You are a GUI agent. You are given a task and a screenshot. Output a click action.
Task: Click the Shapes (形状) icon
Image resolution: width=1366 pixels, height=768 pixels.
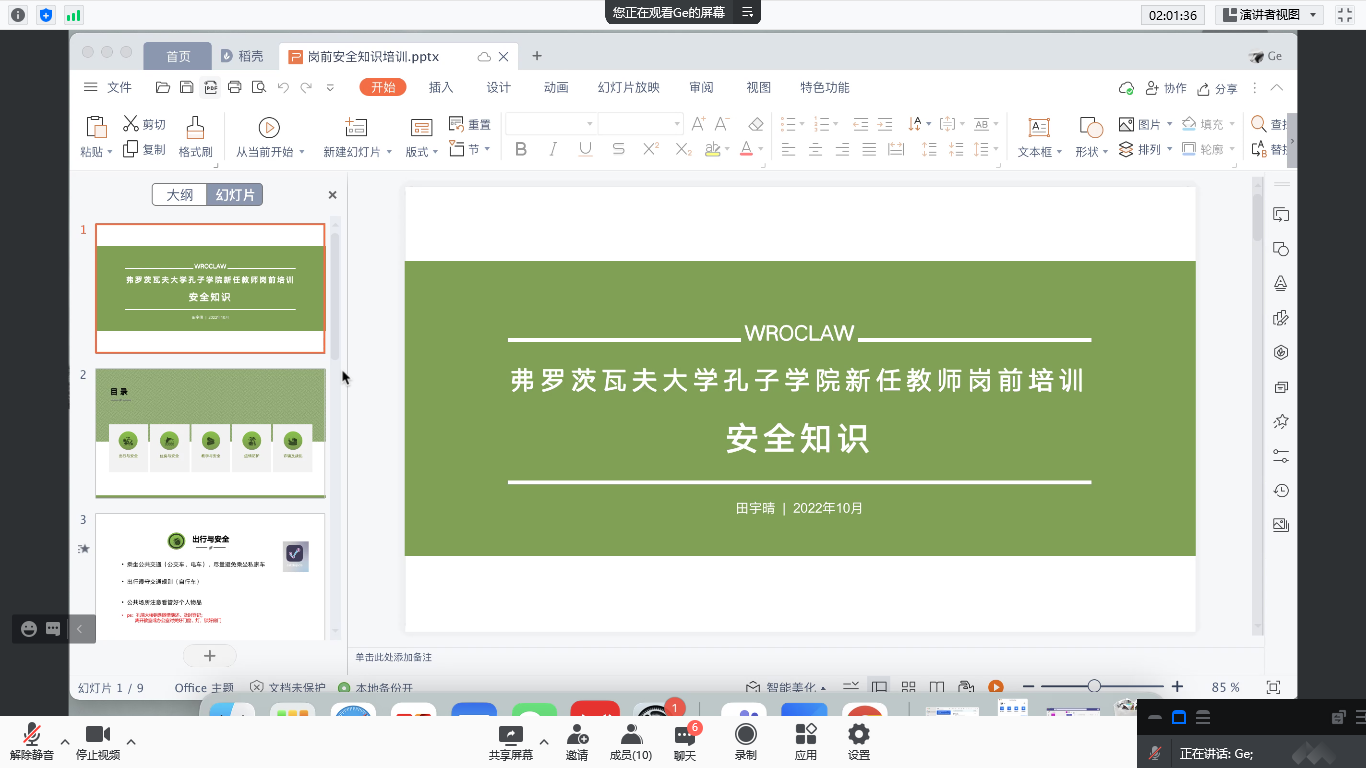pos(1090,127)
